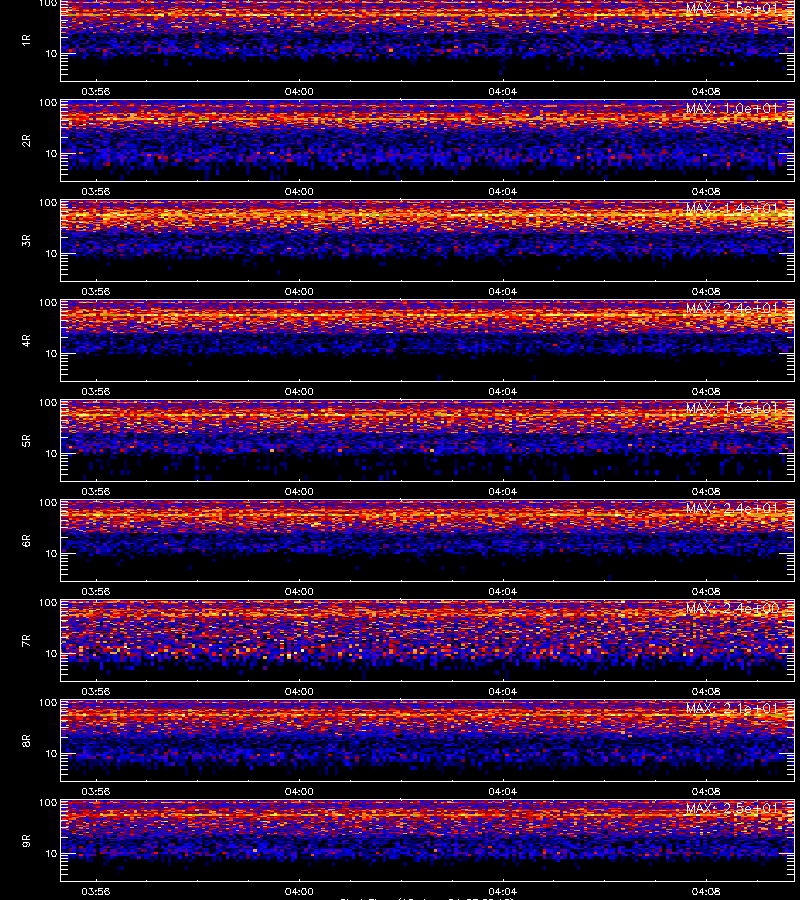Select the MAX: 2.4e+01 annotation in panel 6R
Screen dimensions: 800x900
(x=732, y=508)
